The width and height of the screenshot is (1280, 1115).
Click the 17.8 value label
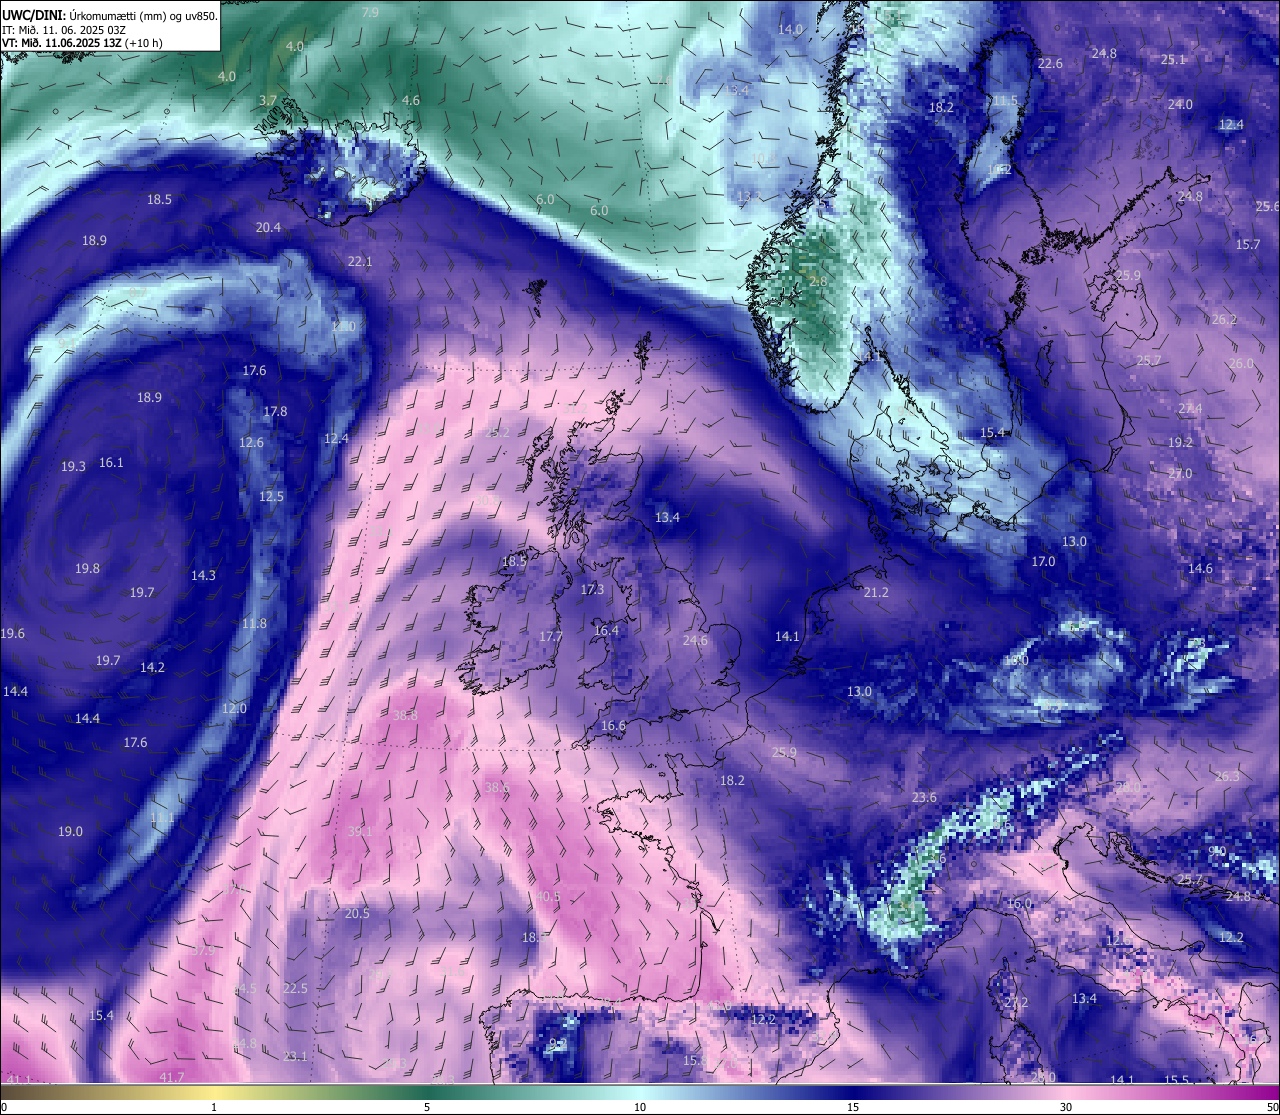click(275, 412)
